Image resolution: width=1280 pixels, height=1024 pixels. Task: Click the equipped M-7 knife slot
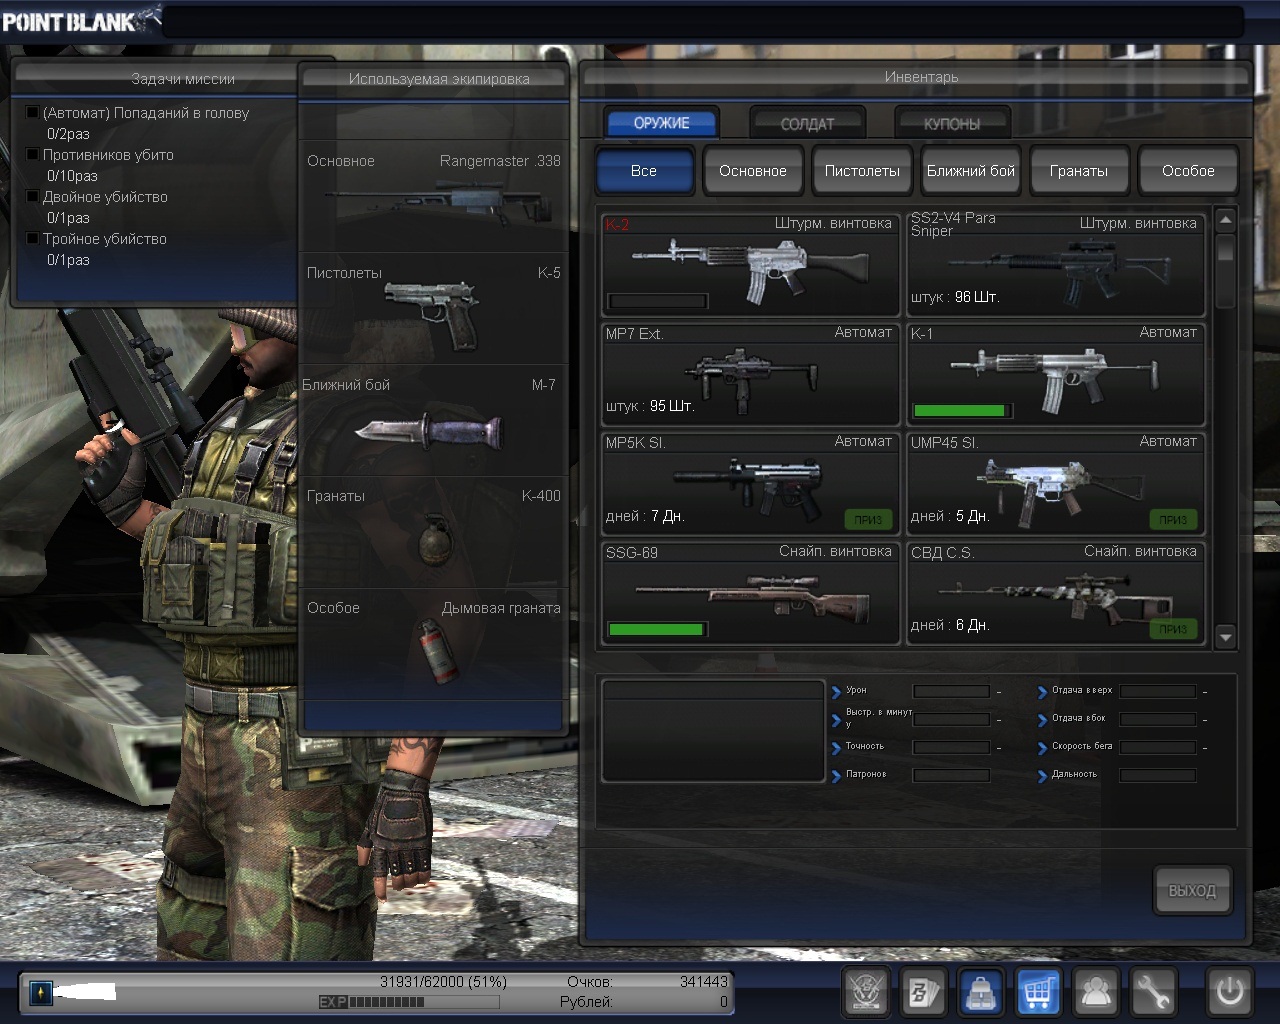(x=434, y=419)
